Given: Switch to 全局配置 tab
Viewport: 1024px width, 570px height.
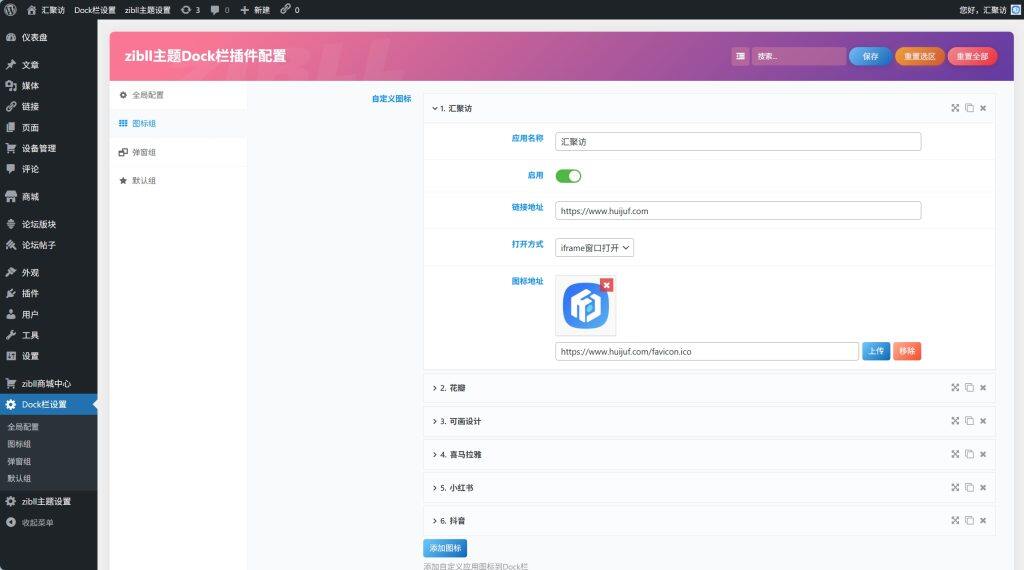Looking at the screenshot, I should click(178, 95).
